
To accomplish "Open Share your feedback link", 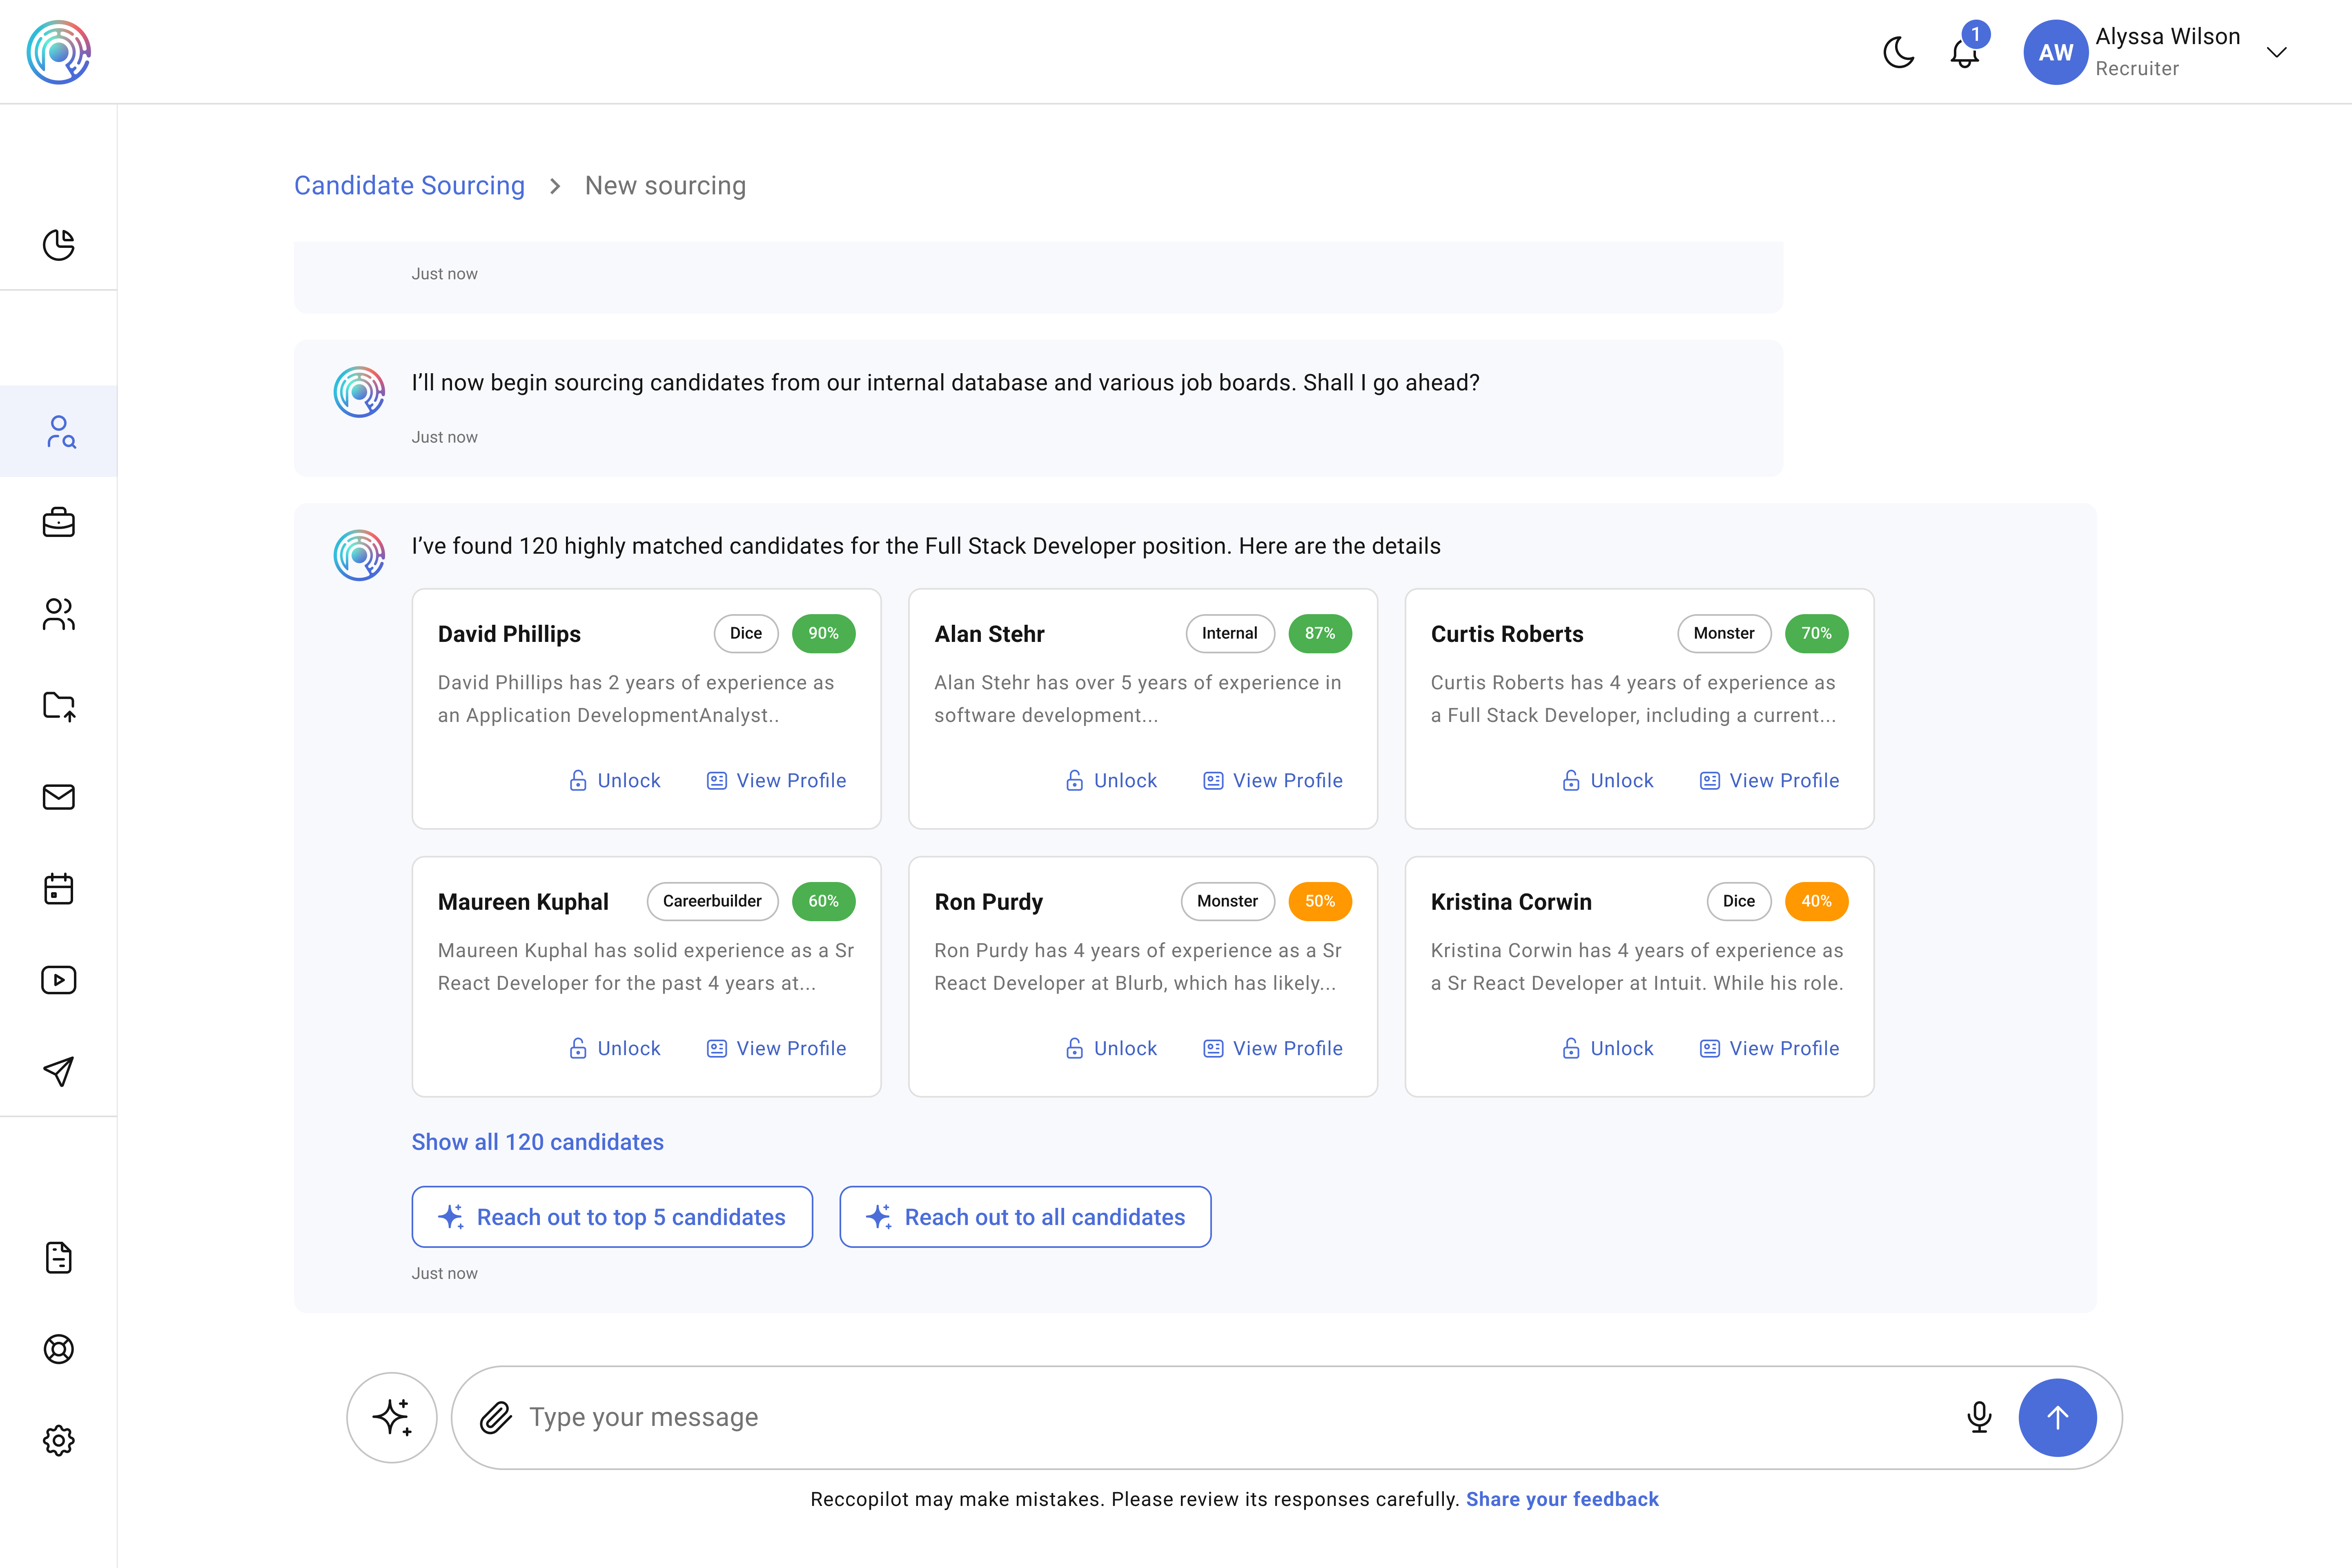I will [1562, 1499].
